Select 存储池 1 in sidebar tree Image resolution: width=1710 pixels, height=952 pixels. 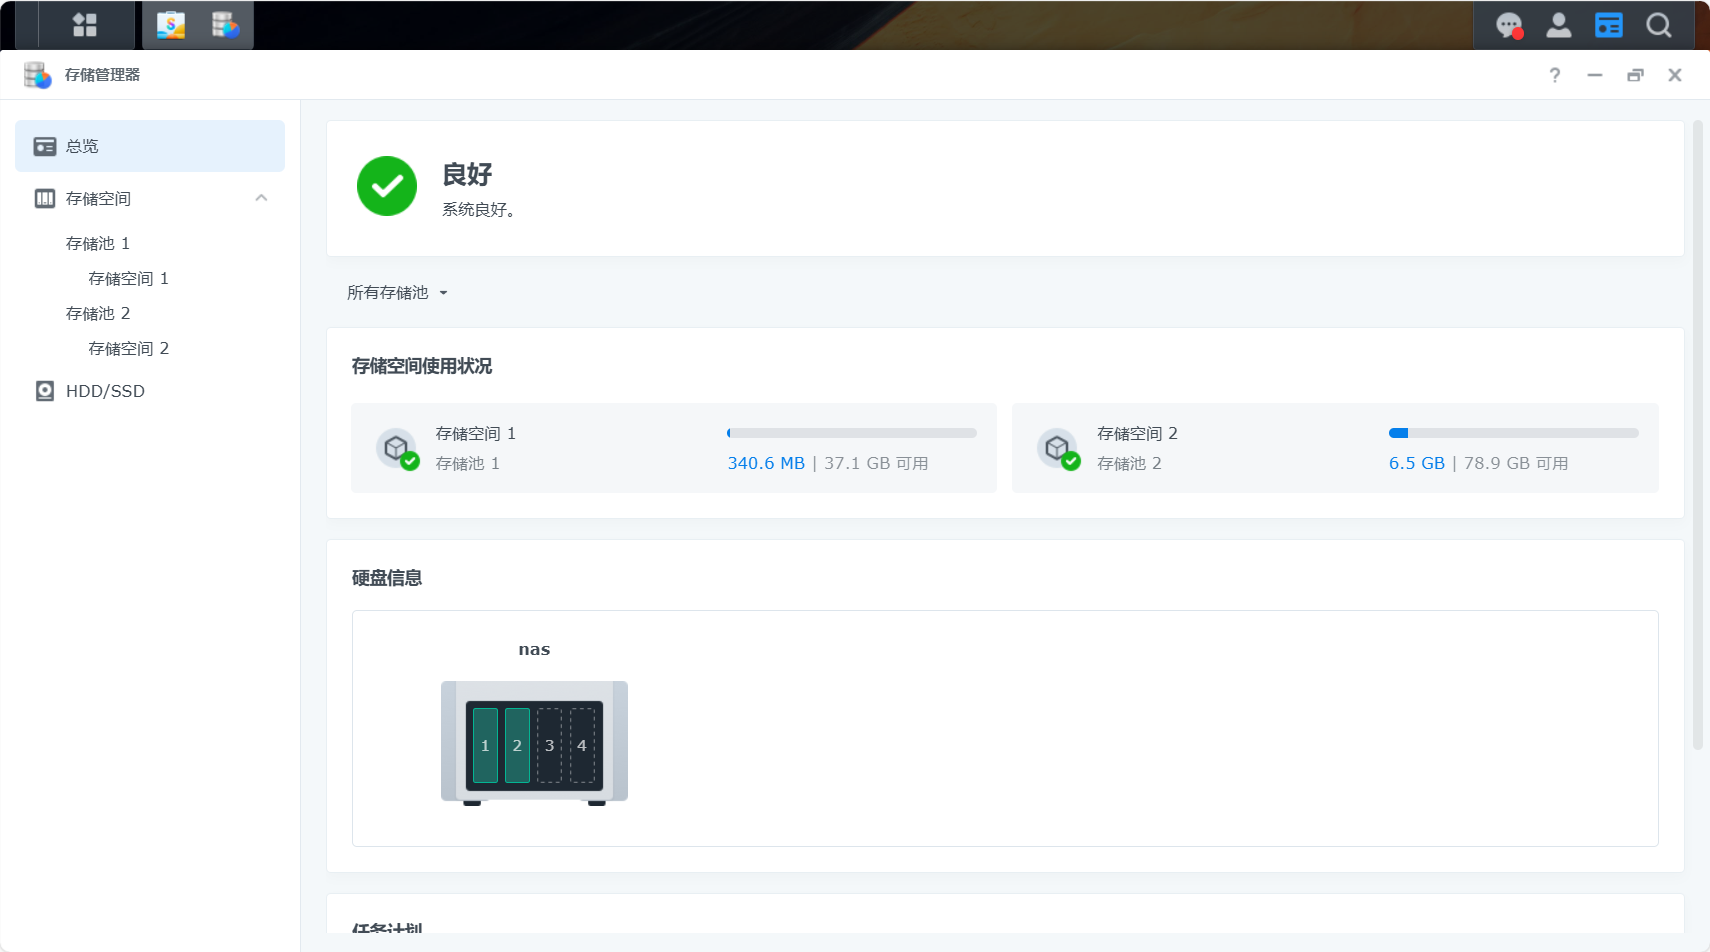(x=98, y=244)
